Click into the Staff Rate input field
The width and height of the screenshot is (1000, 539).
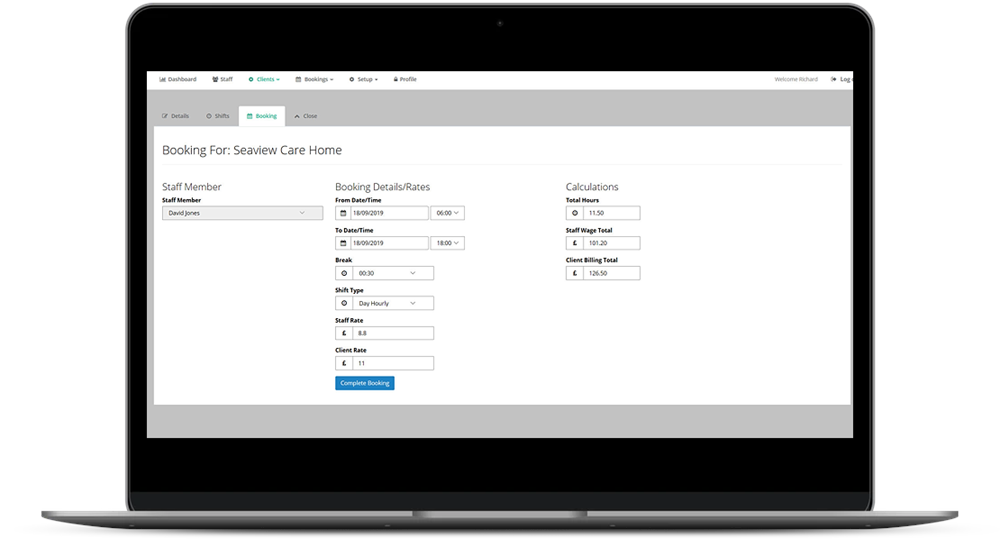(x=392, y=333)
